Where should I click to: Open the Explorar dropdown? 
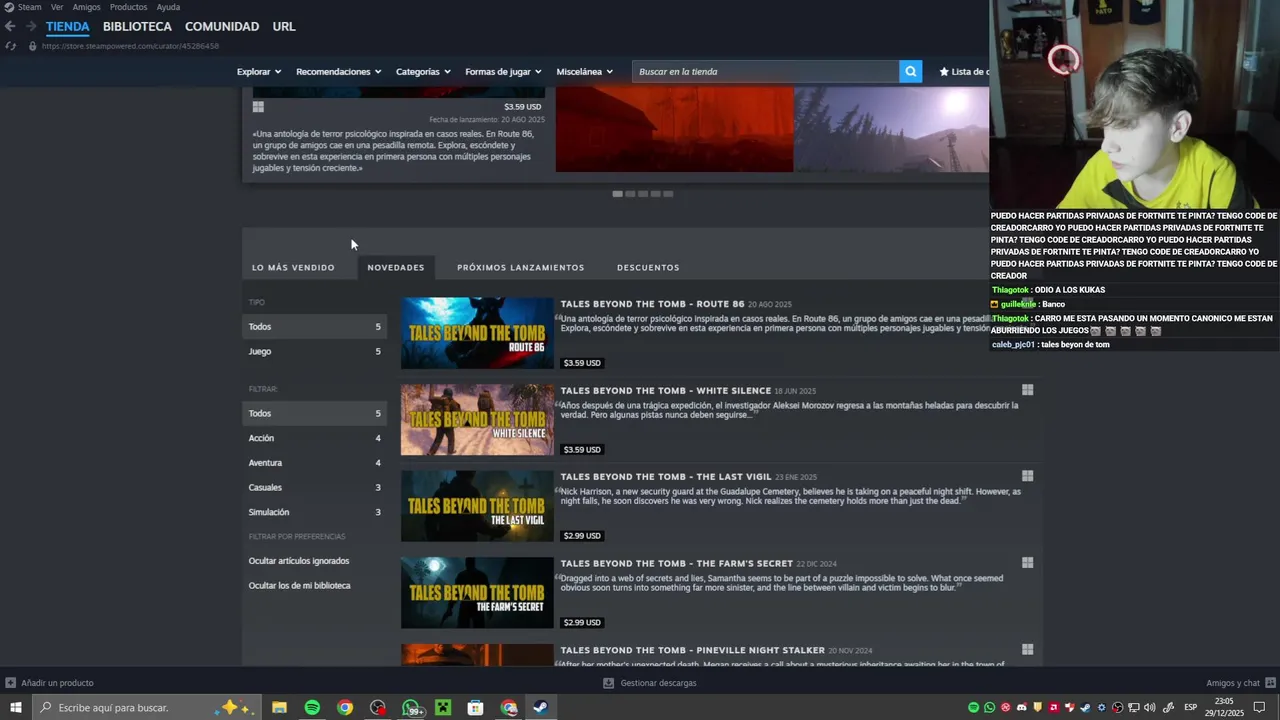tap(259, 71)
